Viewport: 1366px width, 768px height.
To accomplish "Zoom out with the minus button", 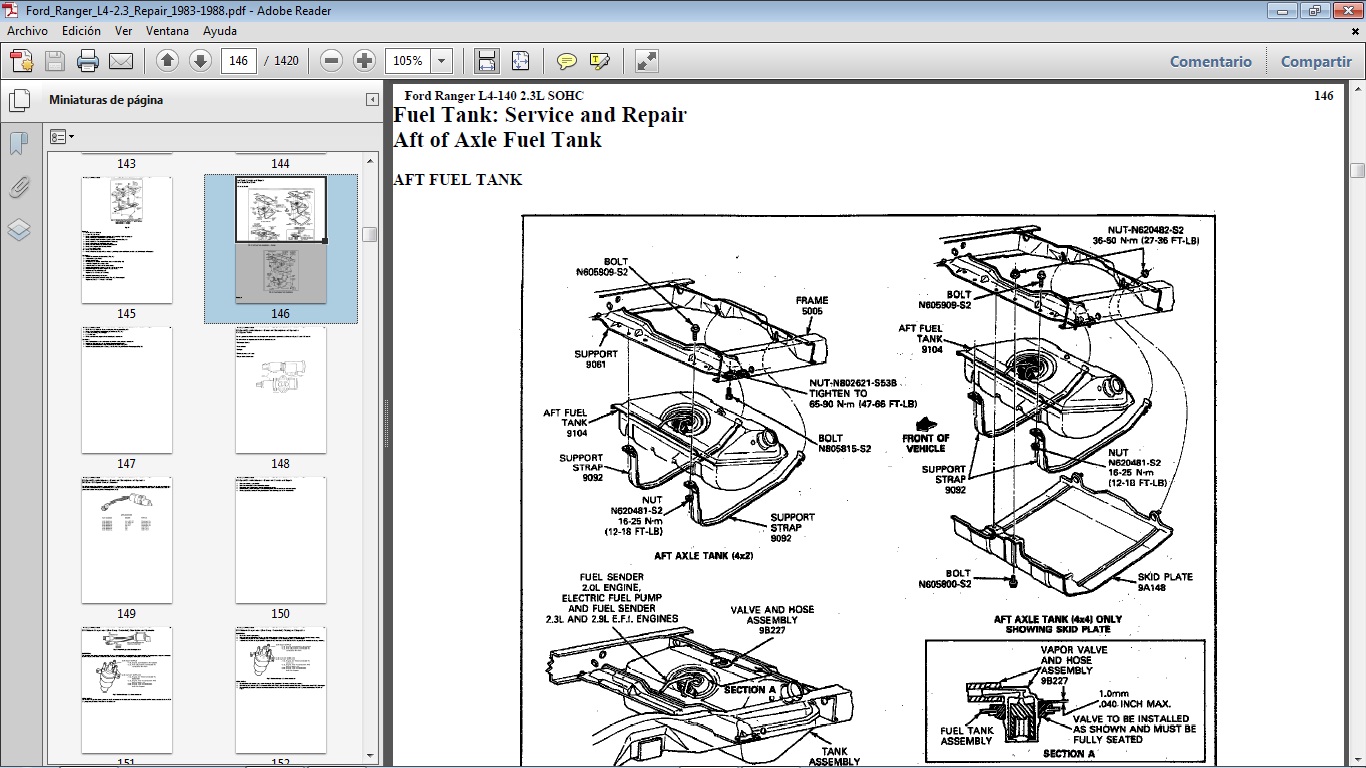I will 332,61.
